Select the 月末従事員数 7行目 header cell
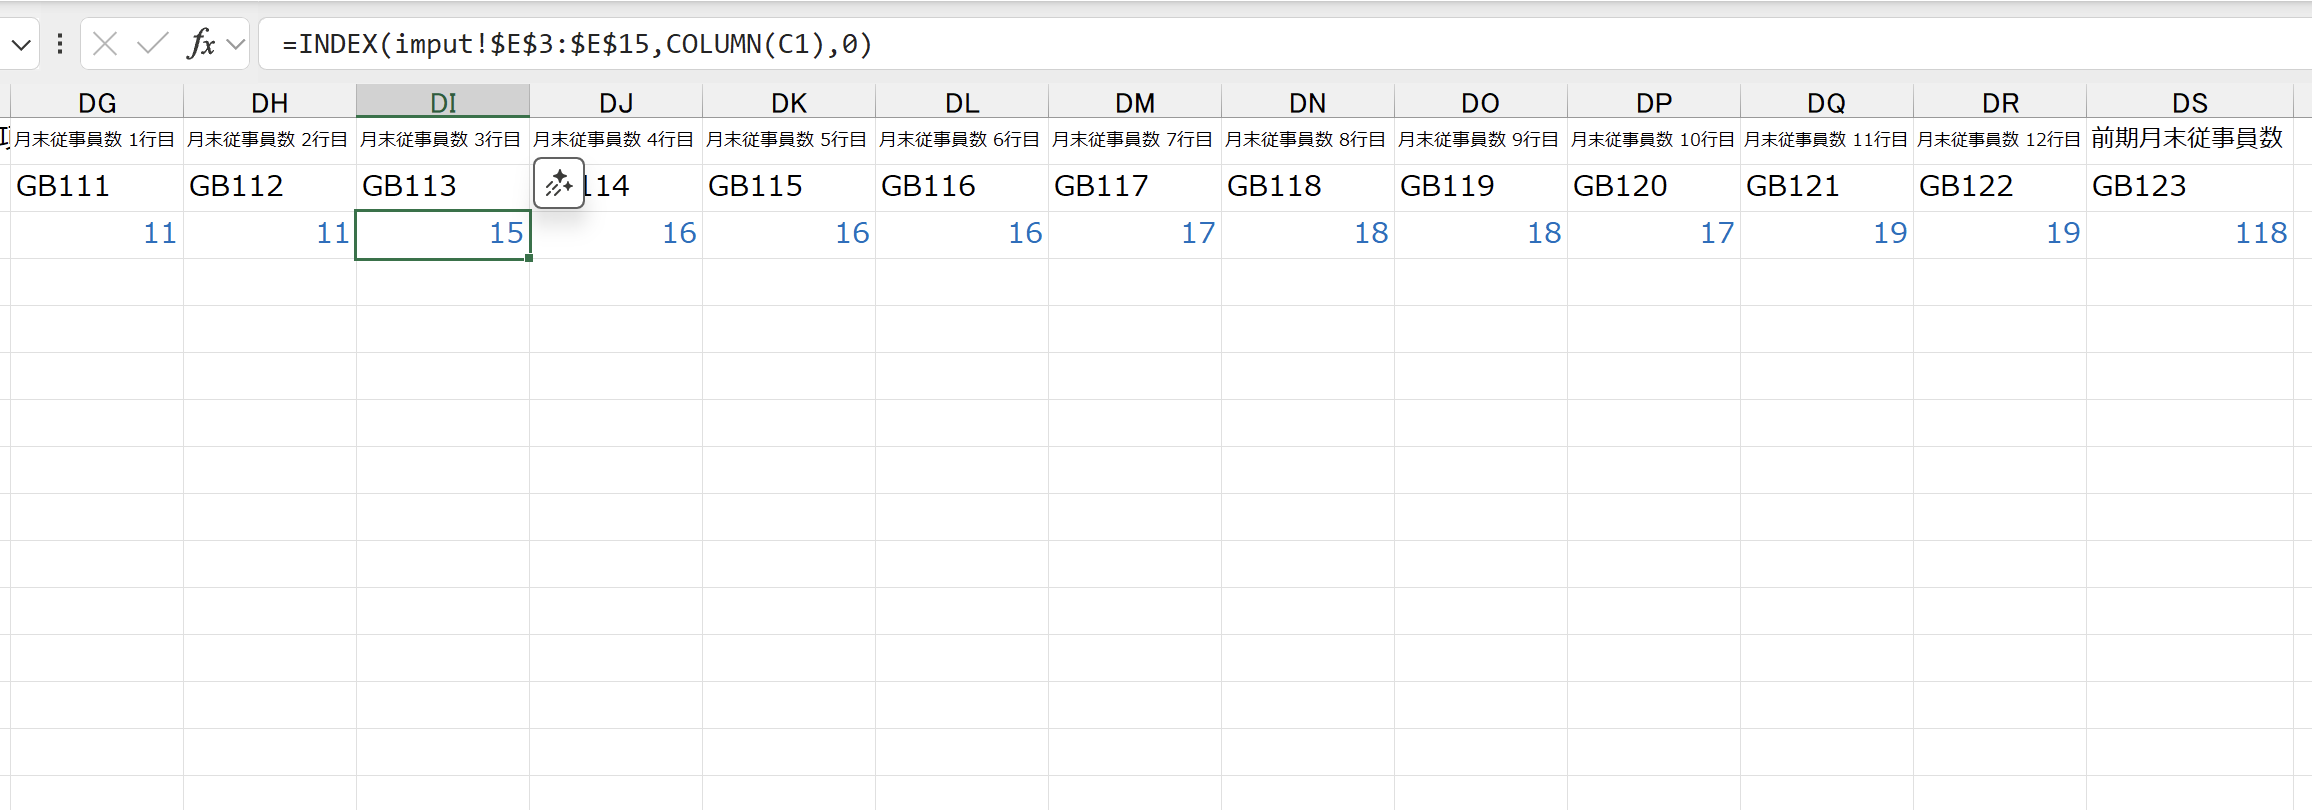 [1135, 139]
